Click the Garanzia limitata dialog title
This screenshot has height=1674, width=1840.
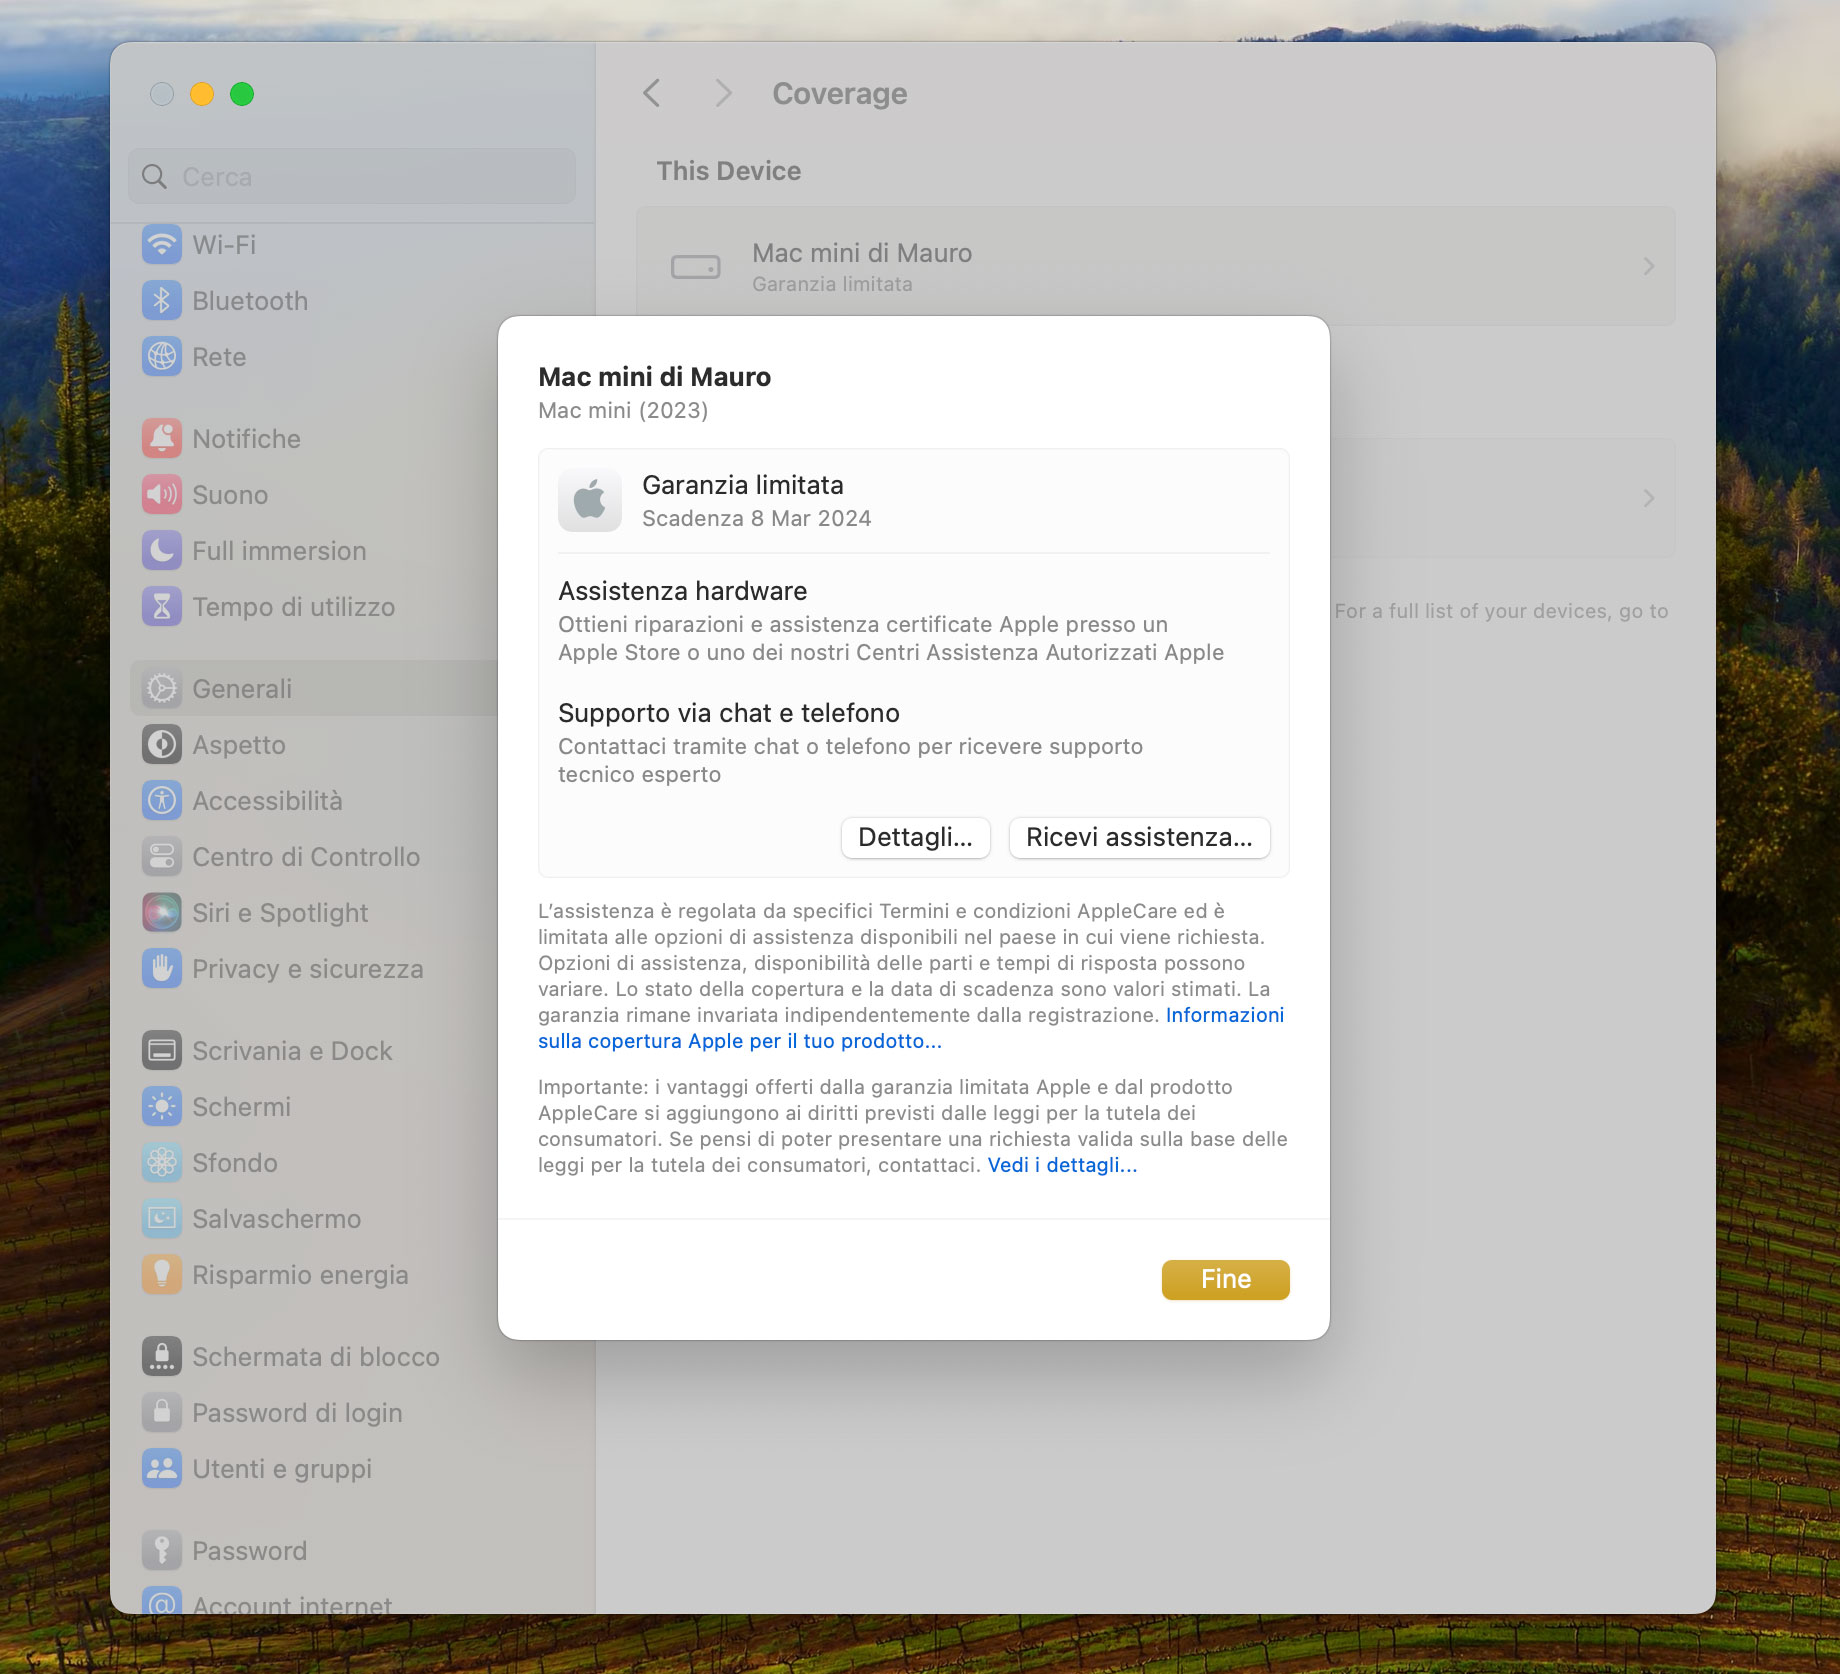(743, 485)
